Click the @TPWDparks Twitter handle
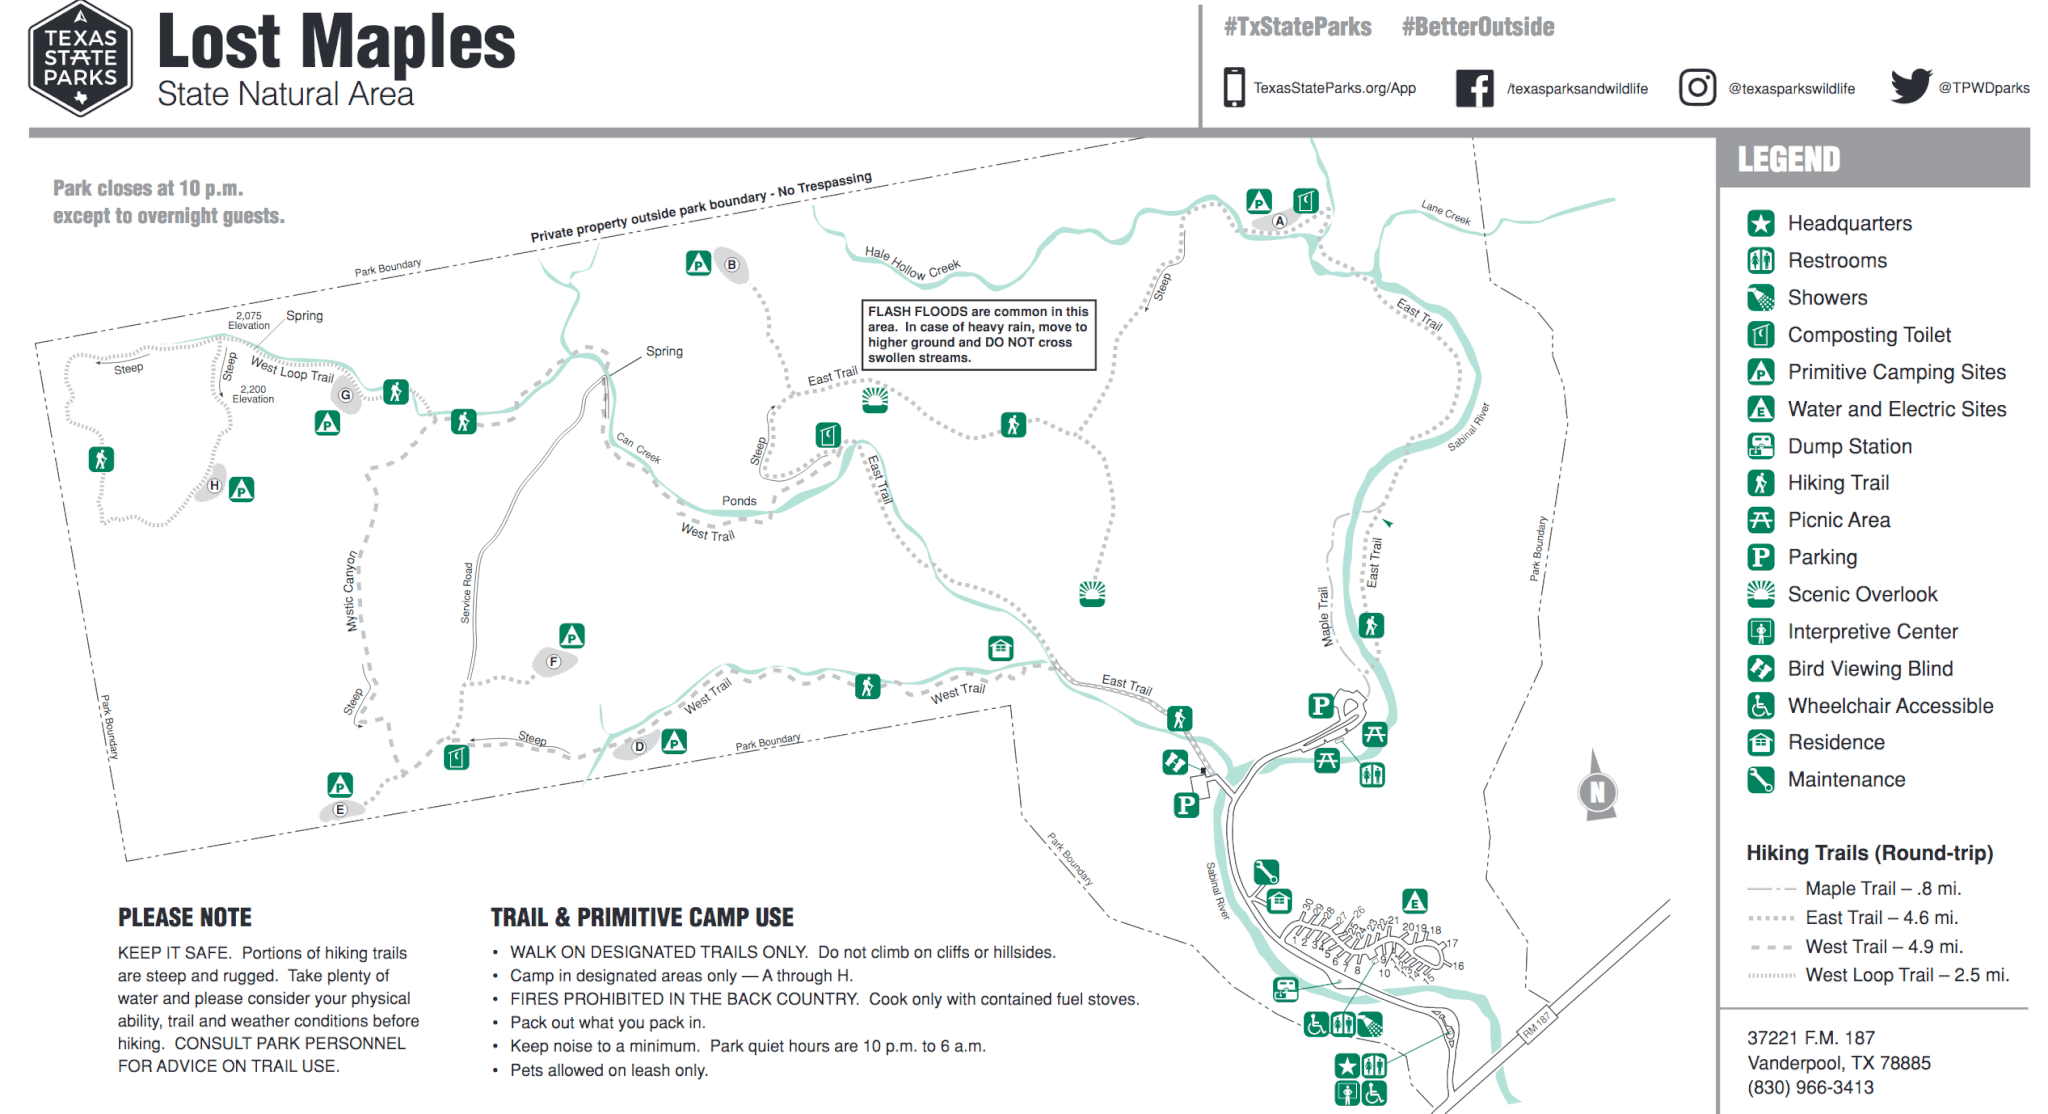2048x1114 pixels. click(1984, 88)
